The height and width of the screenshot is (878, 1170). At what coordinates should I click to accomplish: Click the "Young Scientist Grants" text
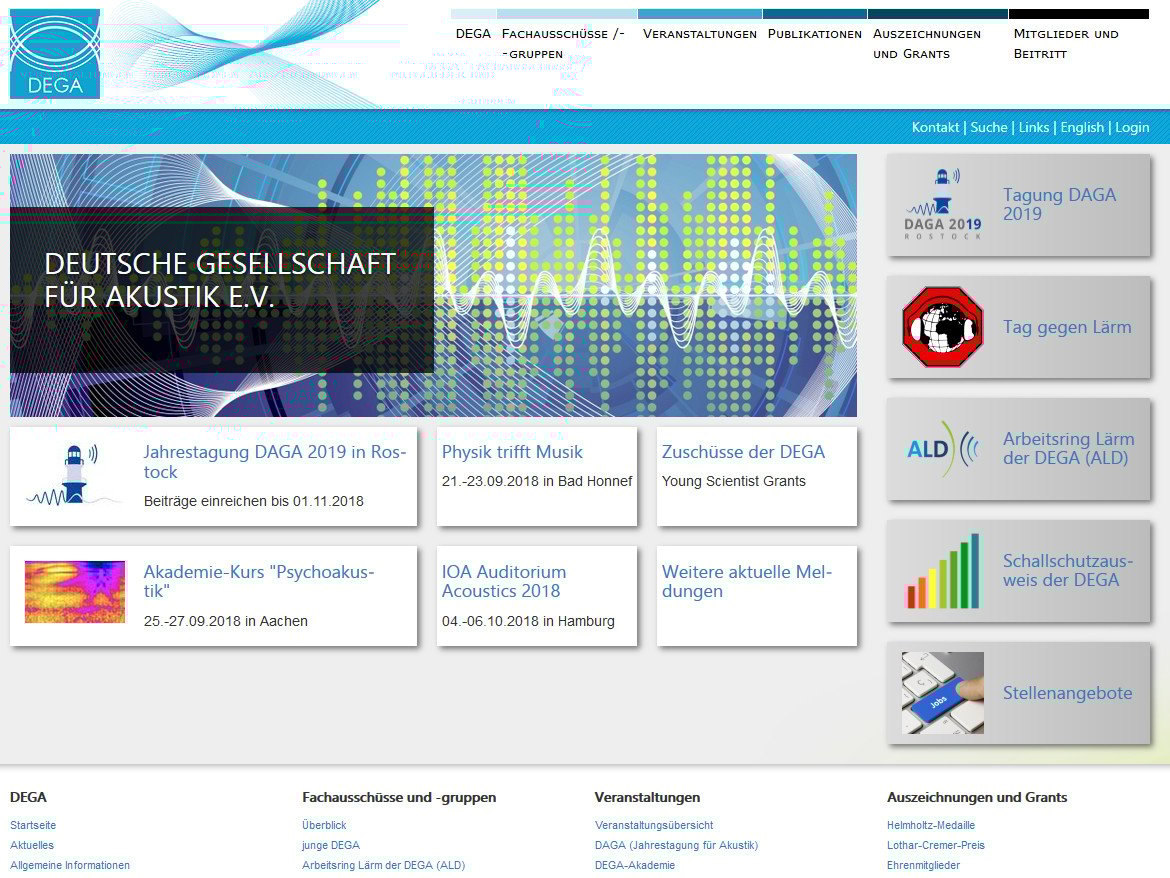pyautogui.click(x=733, y=481)
